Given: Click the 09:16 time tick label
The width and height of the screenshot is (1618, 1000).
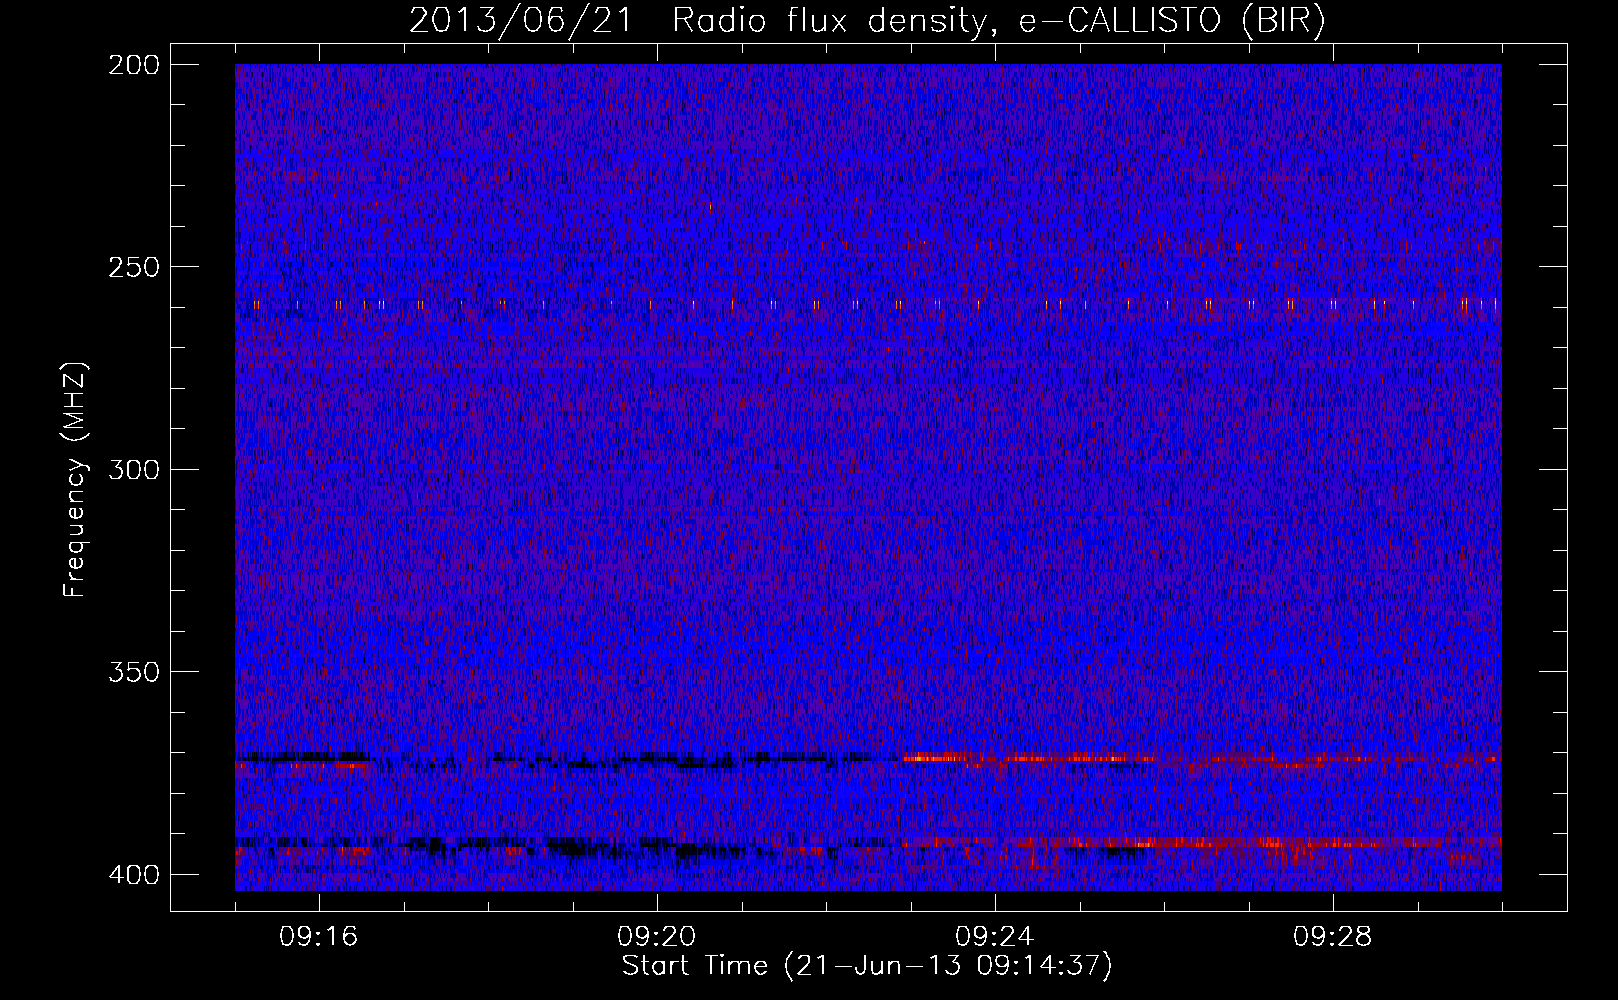Looking at the screenshot, I should point(319,937).
